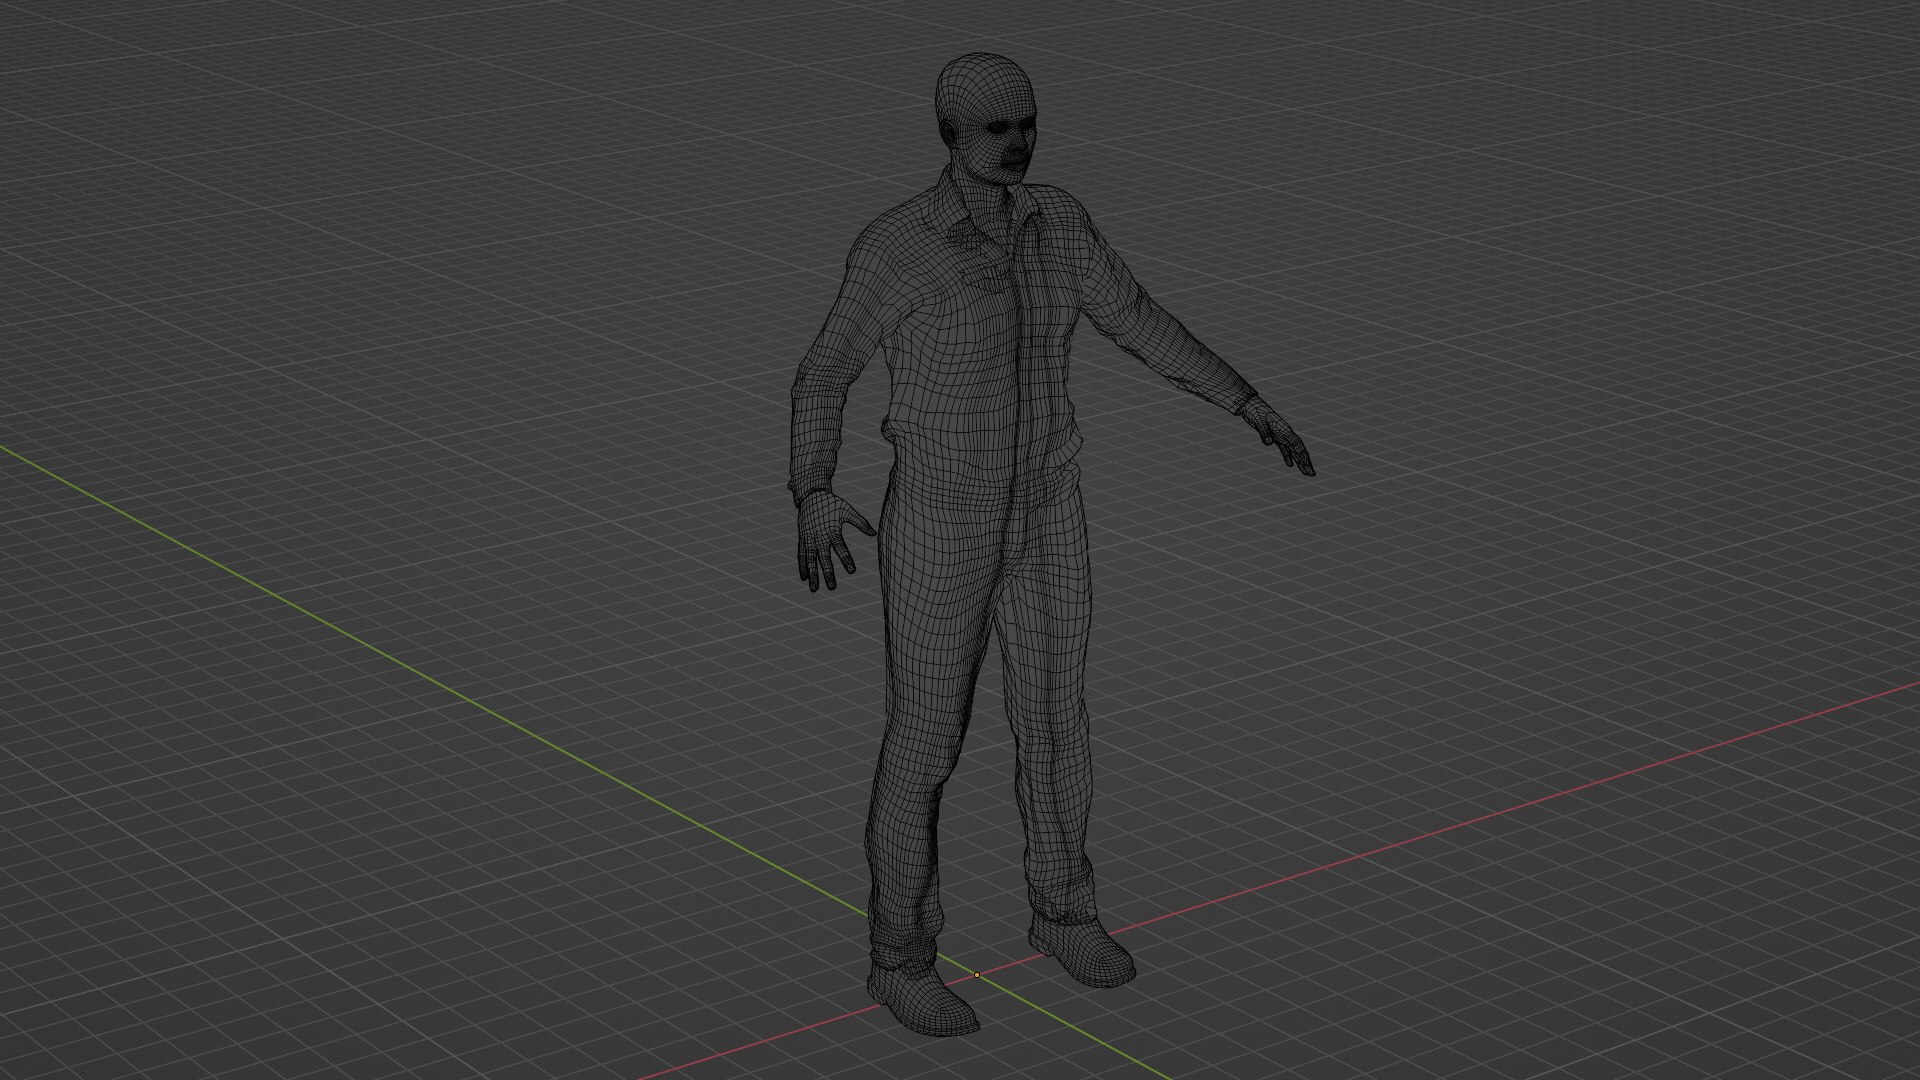The height and width of the screenshot is (1080, 1920).
Task: Click the character's outstretched hand
Action: tap(1279, 436)
